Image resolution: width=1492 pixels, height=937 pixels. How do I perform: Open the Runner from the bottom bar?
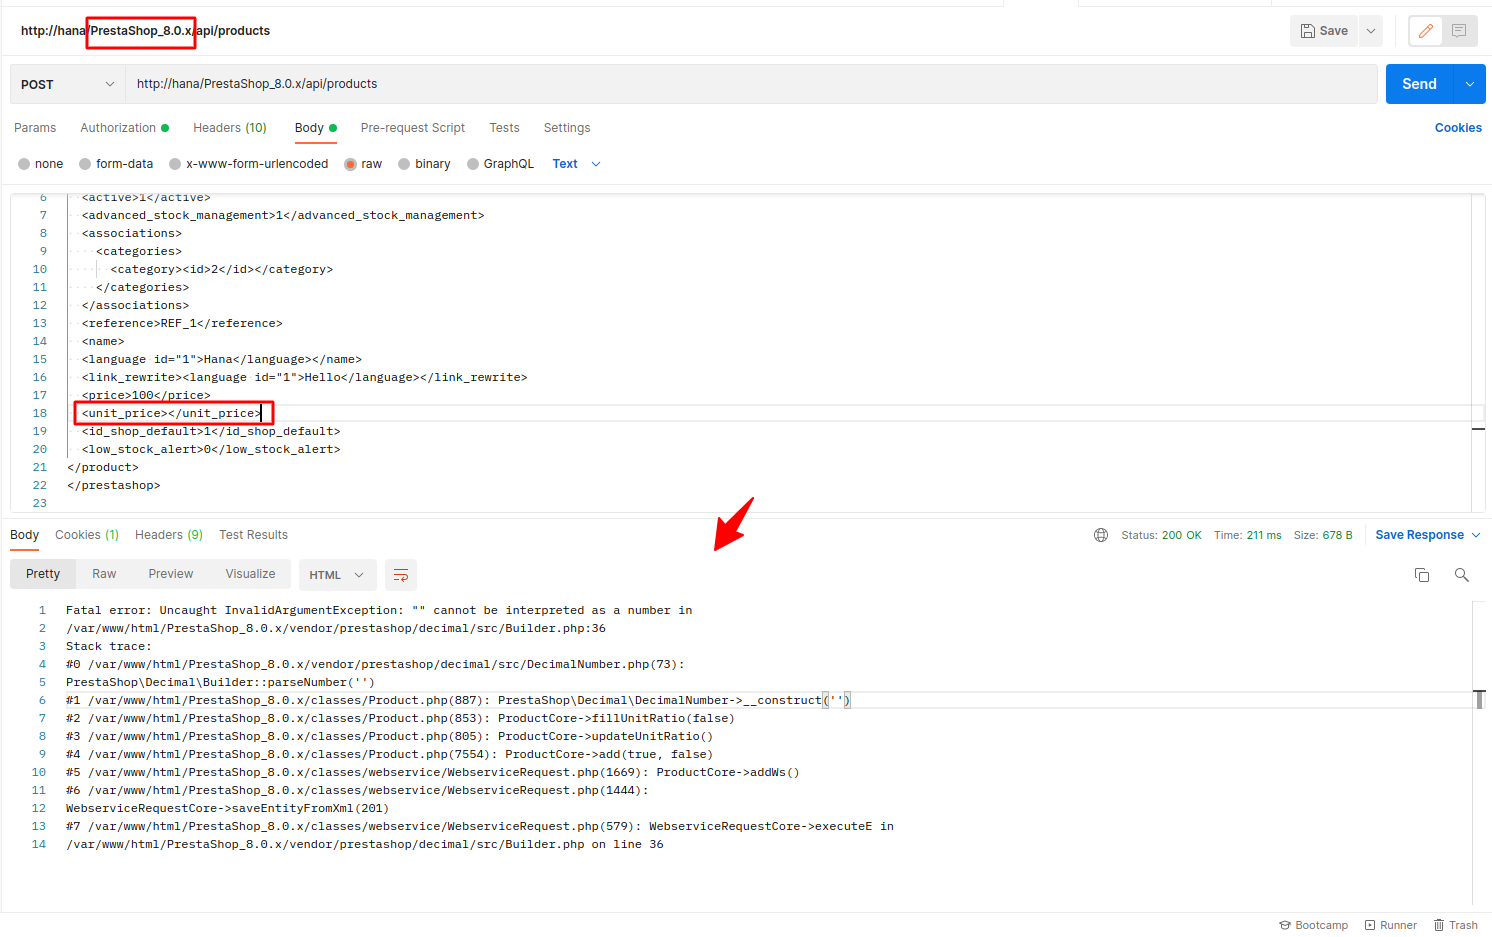pyautogui.click(x=1390, y=925)
